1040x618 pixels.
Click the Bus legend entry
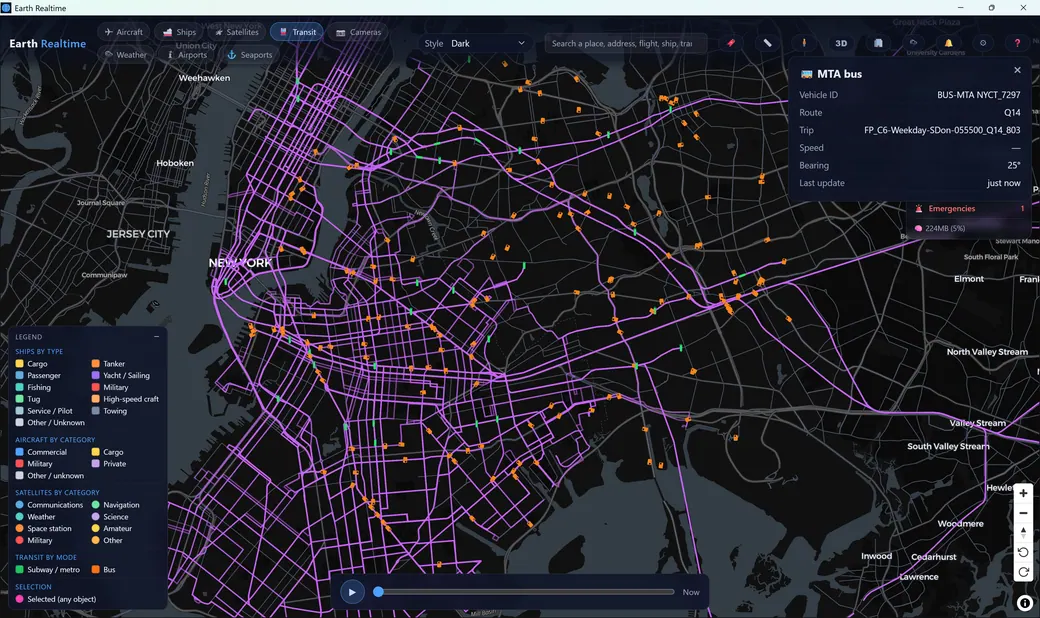click(103, 570)
